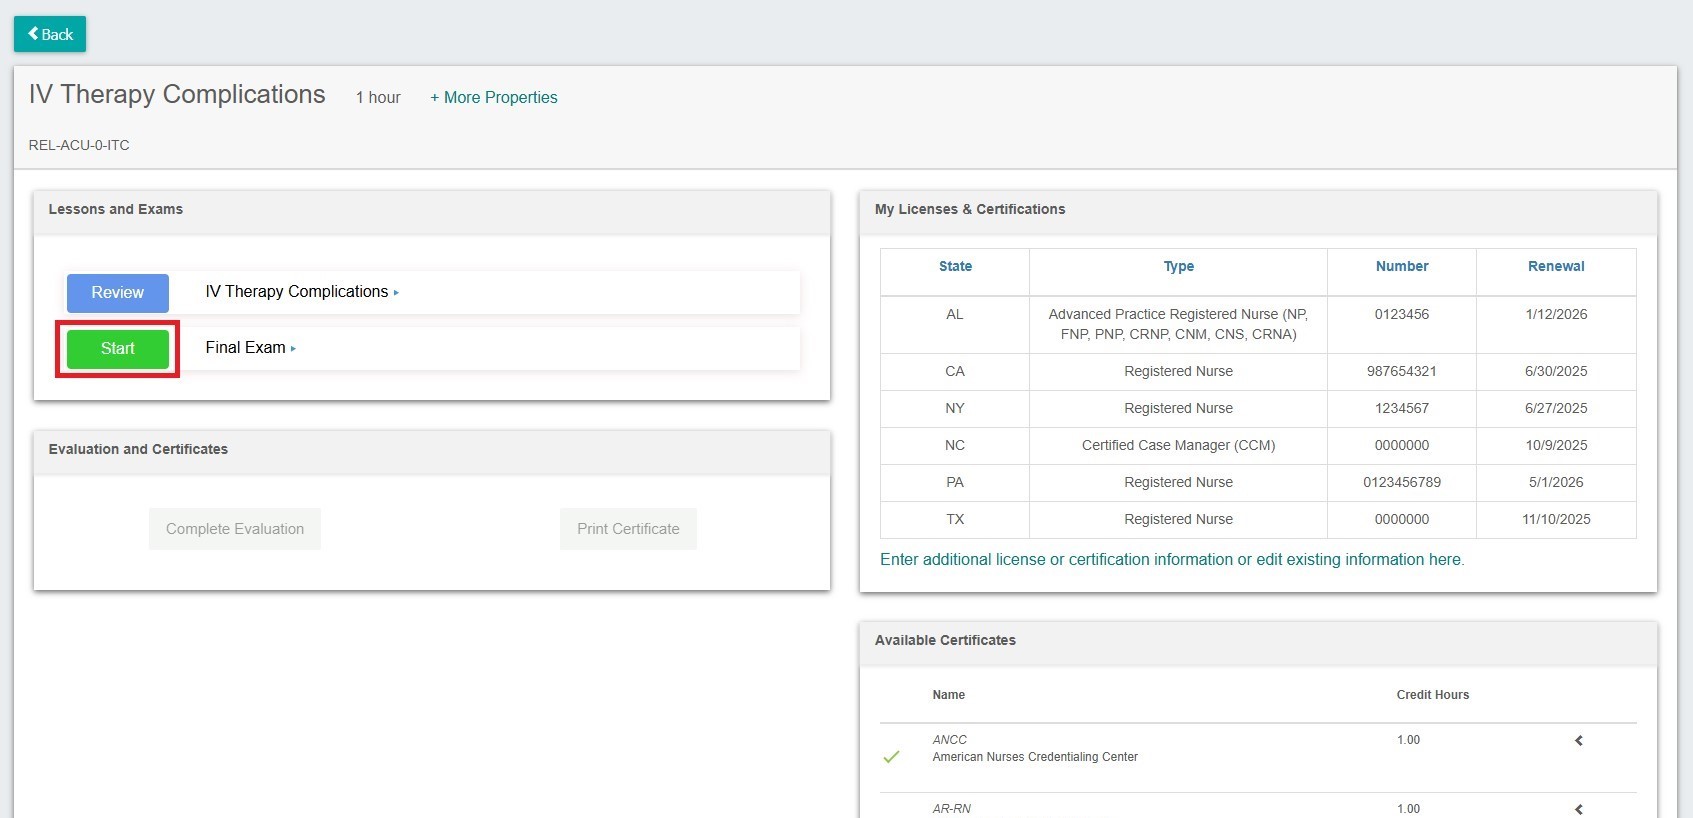Click the Final Exam title text
This screenshot has height=818, width=1693.
pyautogui.click(x=245, y=348)
